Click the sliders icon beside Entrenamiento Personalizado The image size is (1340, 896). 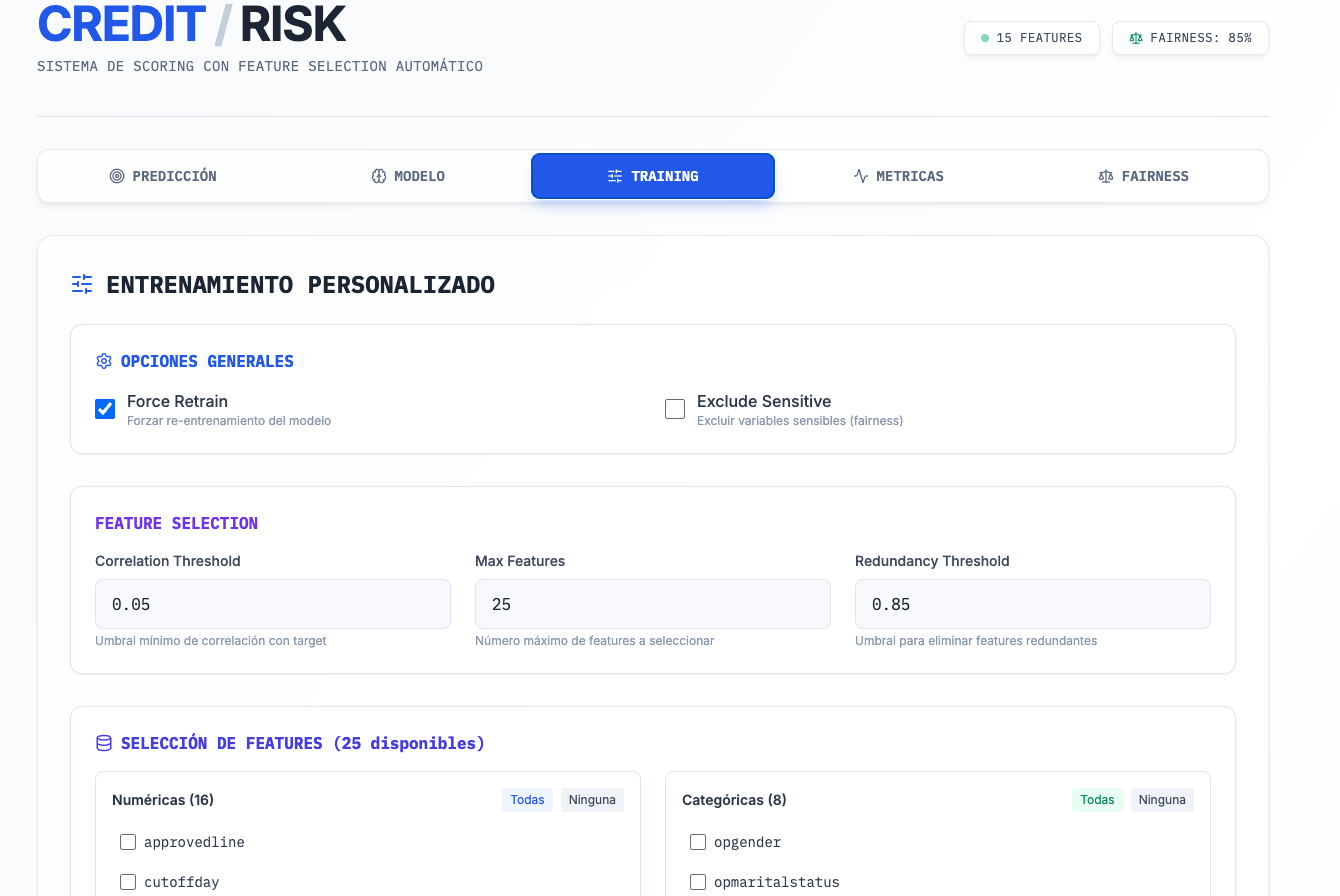point(81,284)
